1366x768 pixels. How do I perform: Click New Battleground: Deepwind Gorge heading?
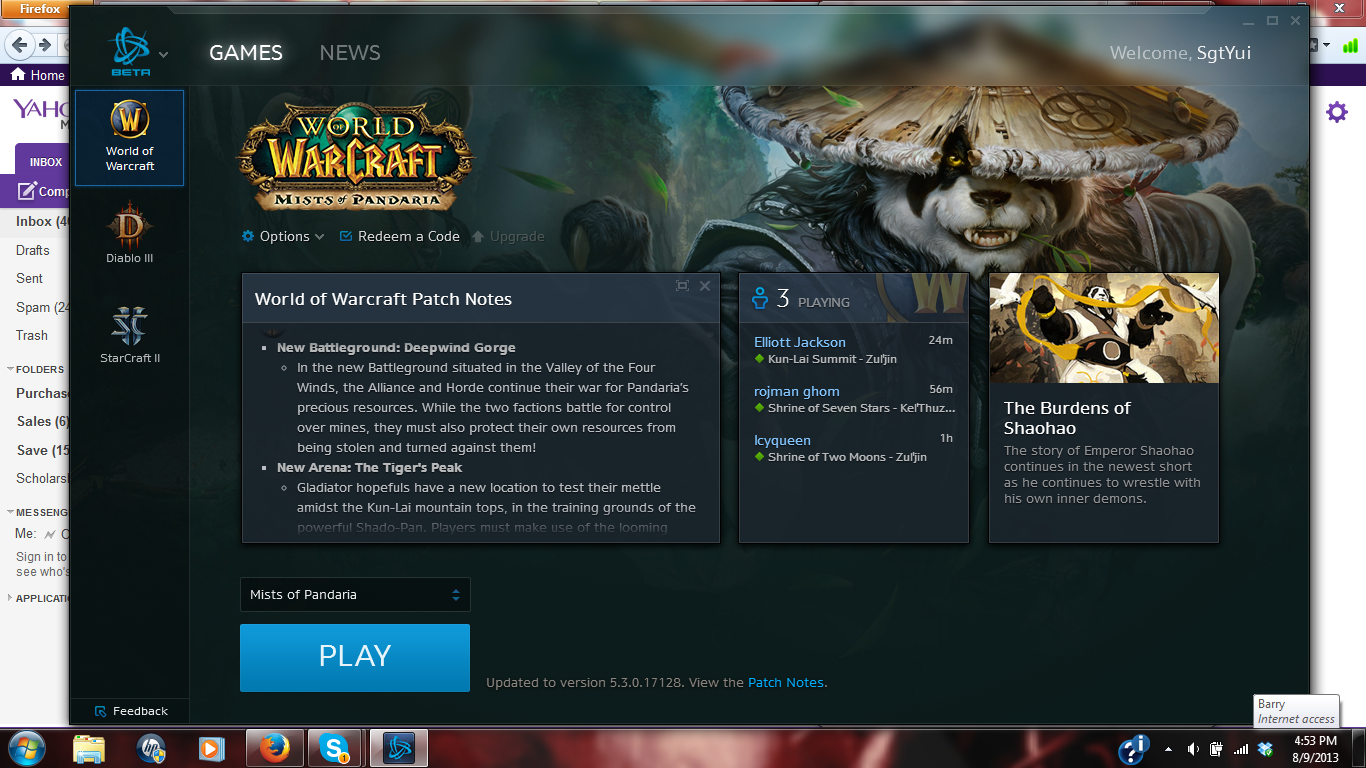396,348
